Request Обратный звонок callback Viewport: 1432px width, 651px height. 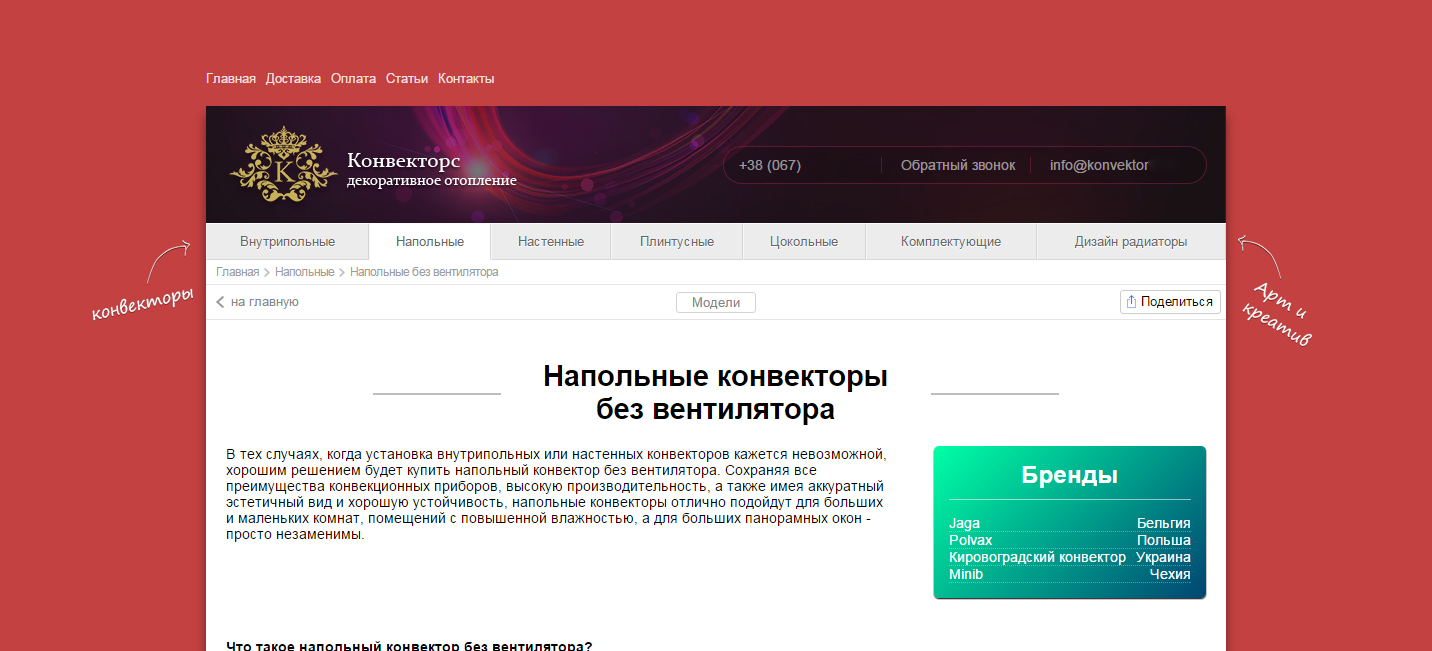point(957,165)
